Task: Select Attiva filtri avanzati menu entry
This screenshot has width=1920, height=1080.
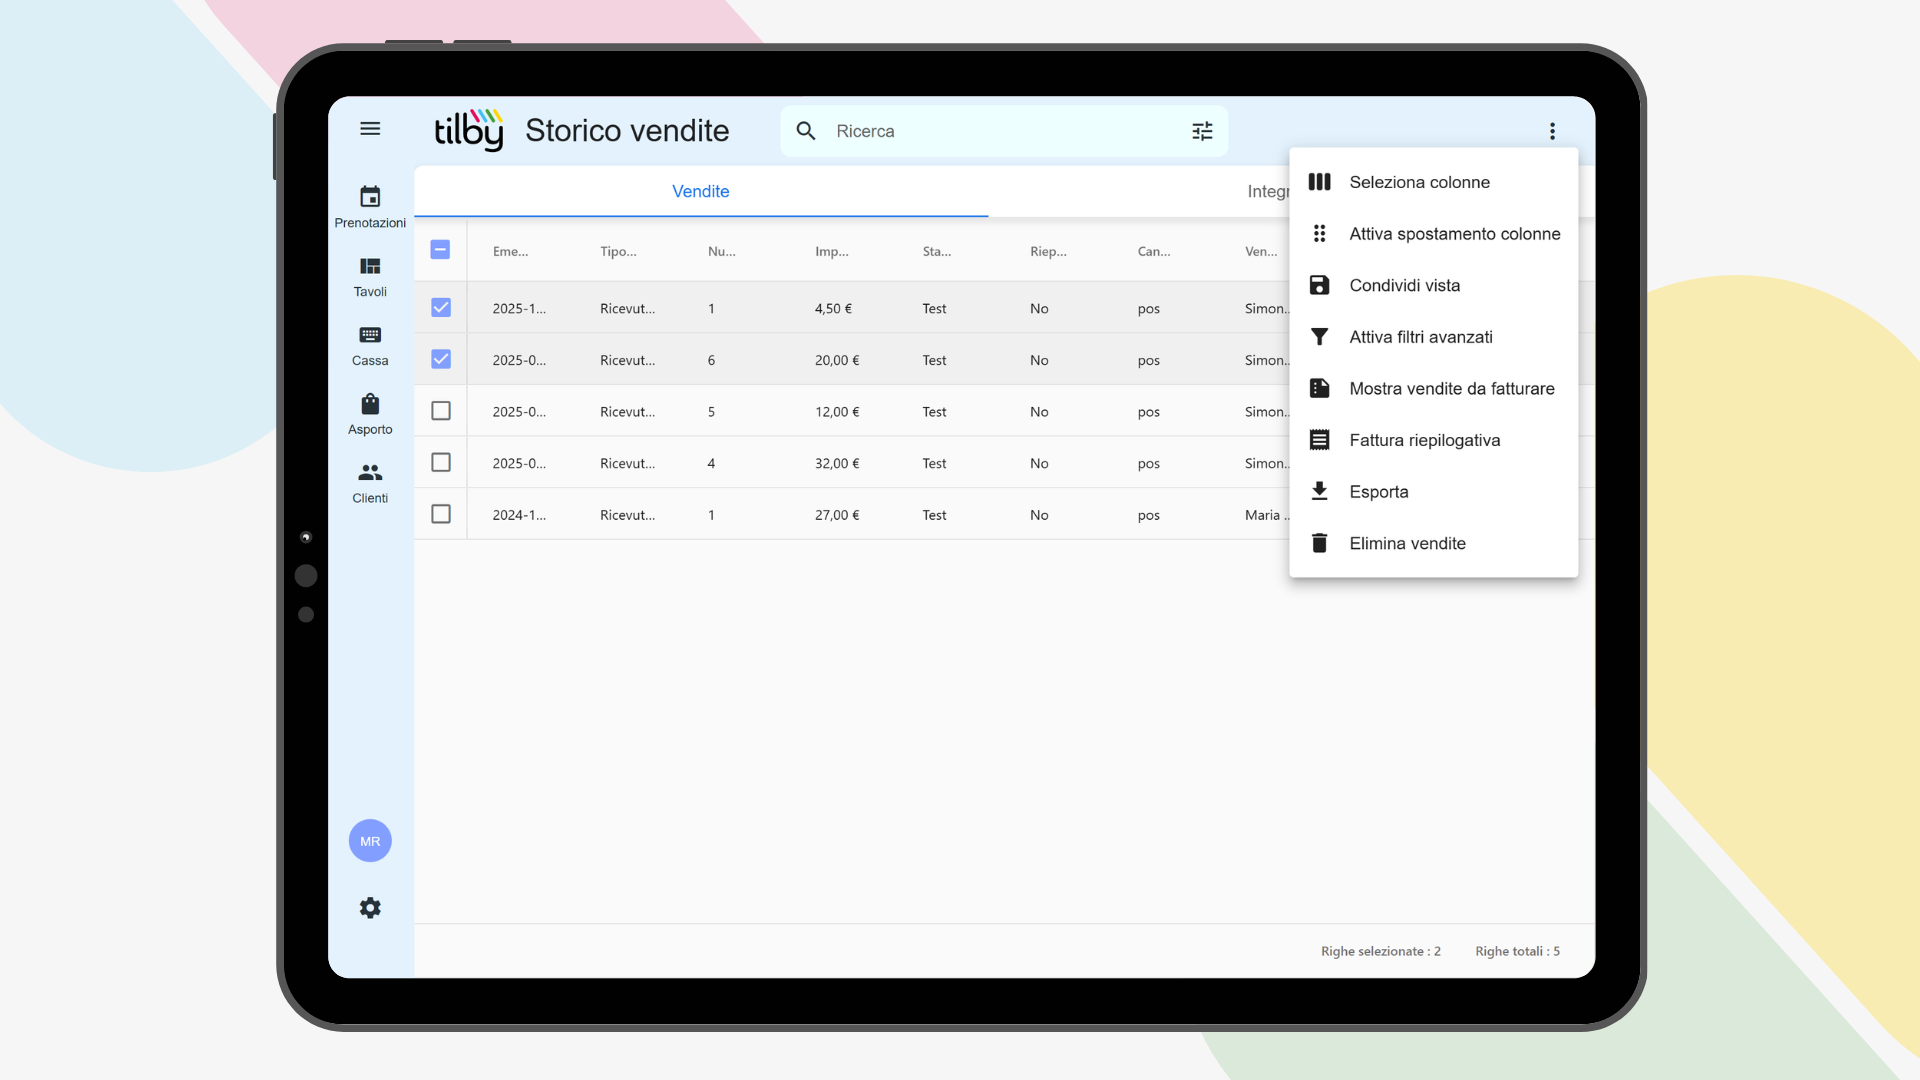Action: pos(1434,337)
